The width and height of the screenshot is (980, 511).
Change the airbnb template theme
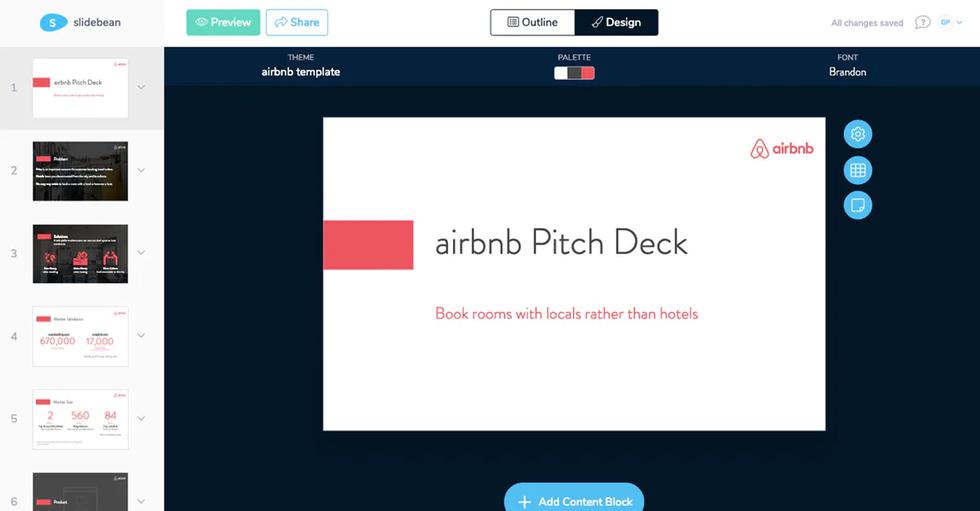pos(300,72)
